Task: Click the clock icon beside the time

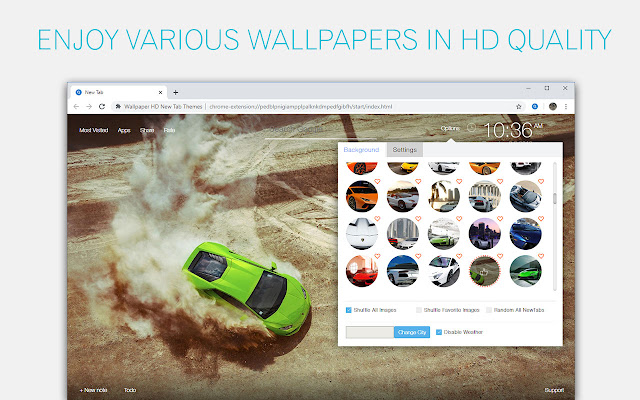Action: 471,127
